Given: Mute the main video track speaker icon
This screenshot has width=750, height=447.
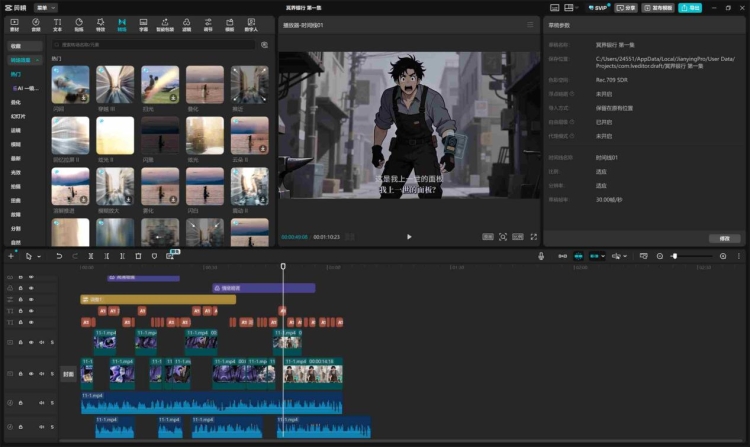Looking at the screenshot, I should [x=41, y=373].
